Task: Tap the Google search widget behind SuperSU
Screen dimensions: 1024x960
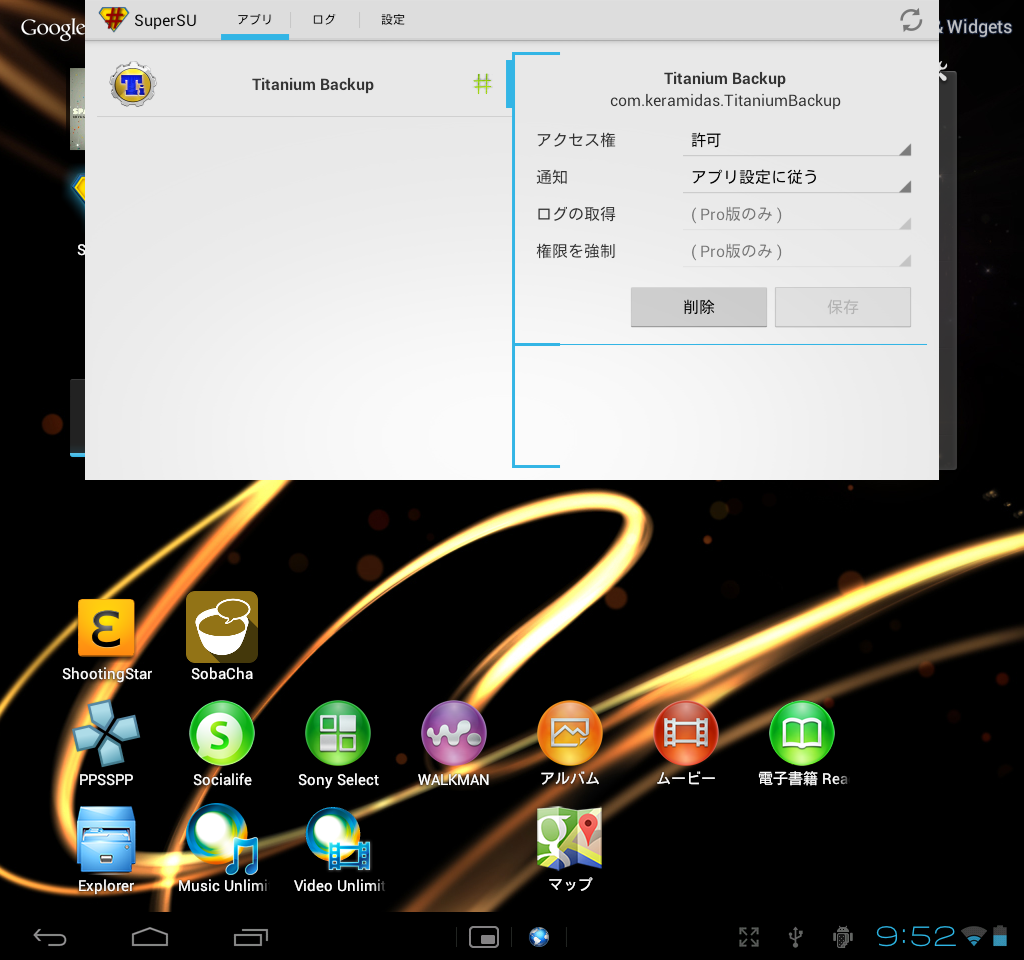Action: tap(52, 27)
